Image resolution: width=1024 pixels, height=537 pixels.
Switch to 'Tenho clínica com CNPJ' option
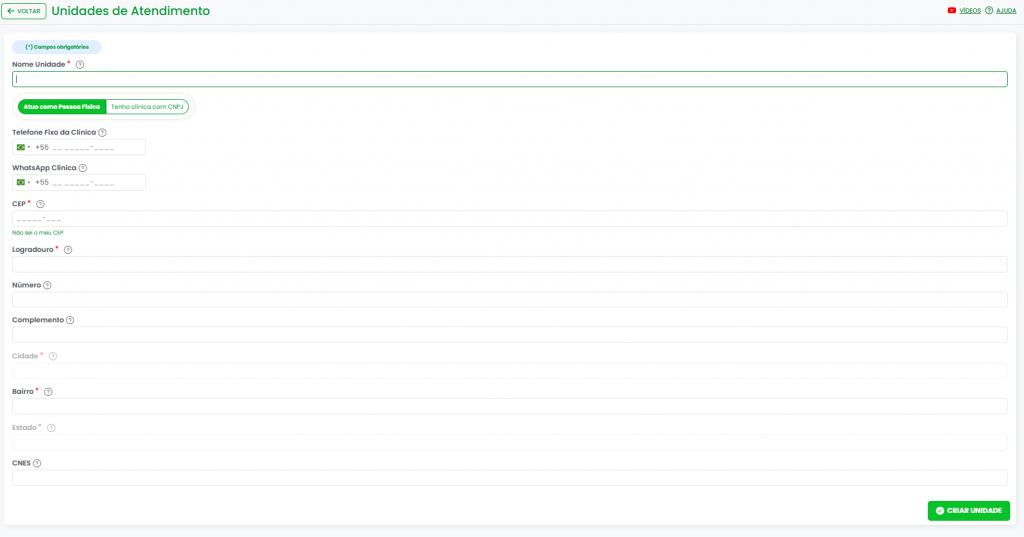(147, 106)
